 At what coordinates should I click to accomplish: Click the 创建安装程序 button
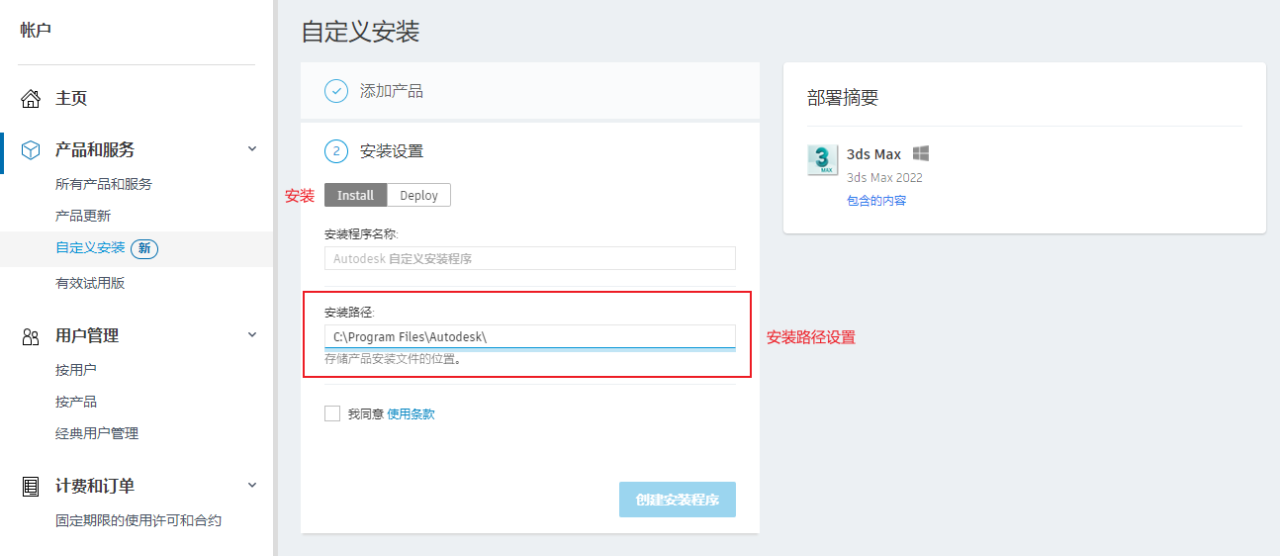677,499
